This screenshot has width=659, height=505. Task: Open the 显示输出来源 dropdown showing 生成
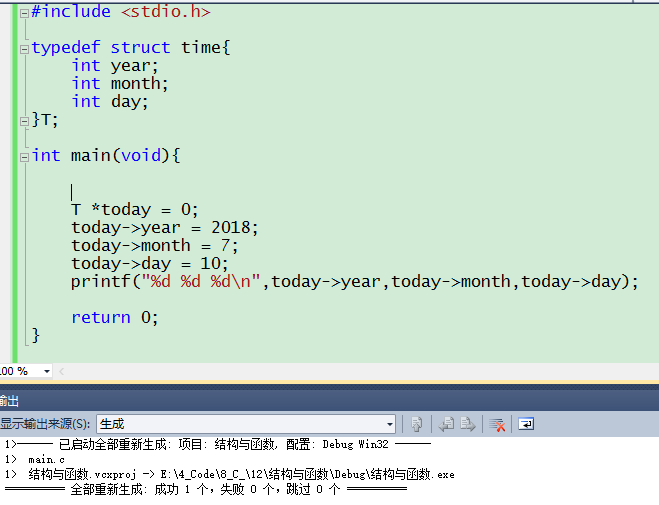[x=246, y=424]
